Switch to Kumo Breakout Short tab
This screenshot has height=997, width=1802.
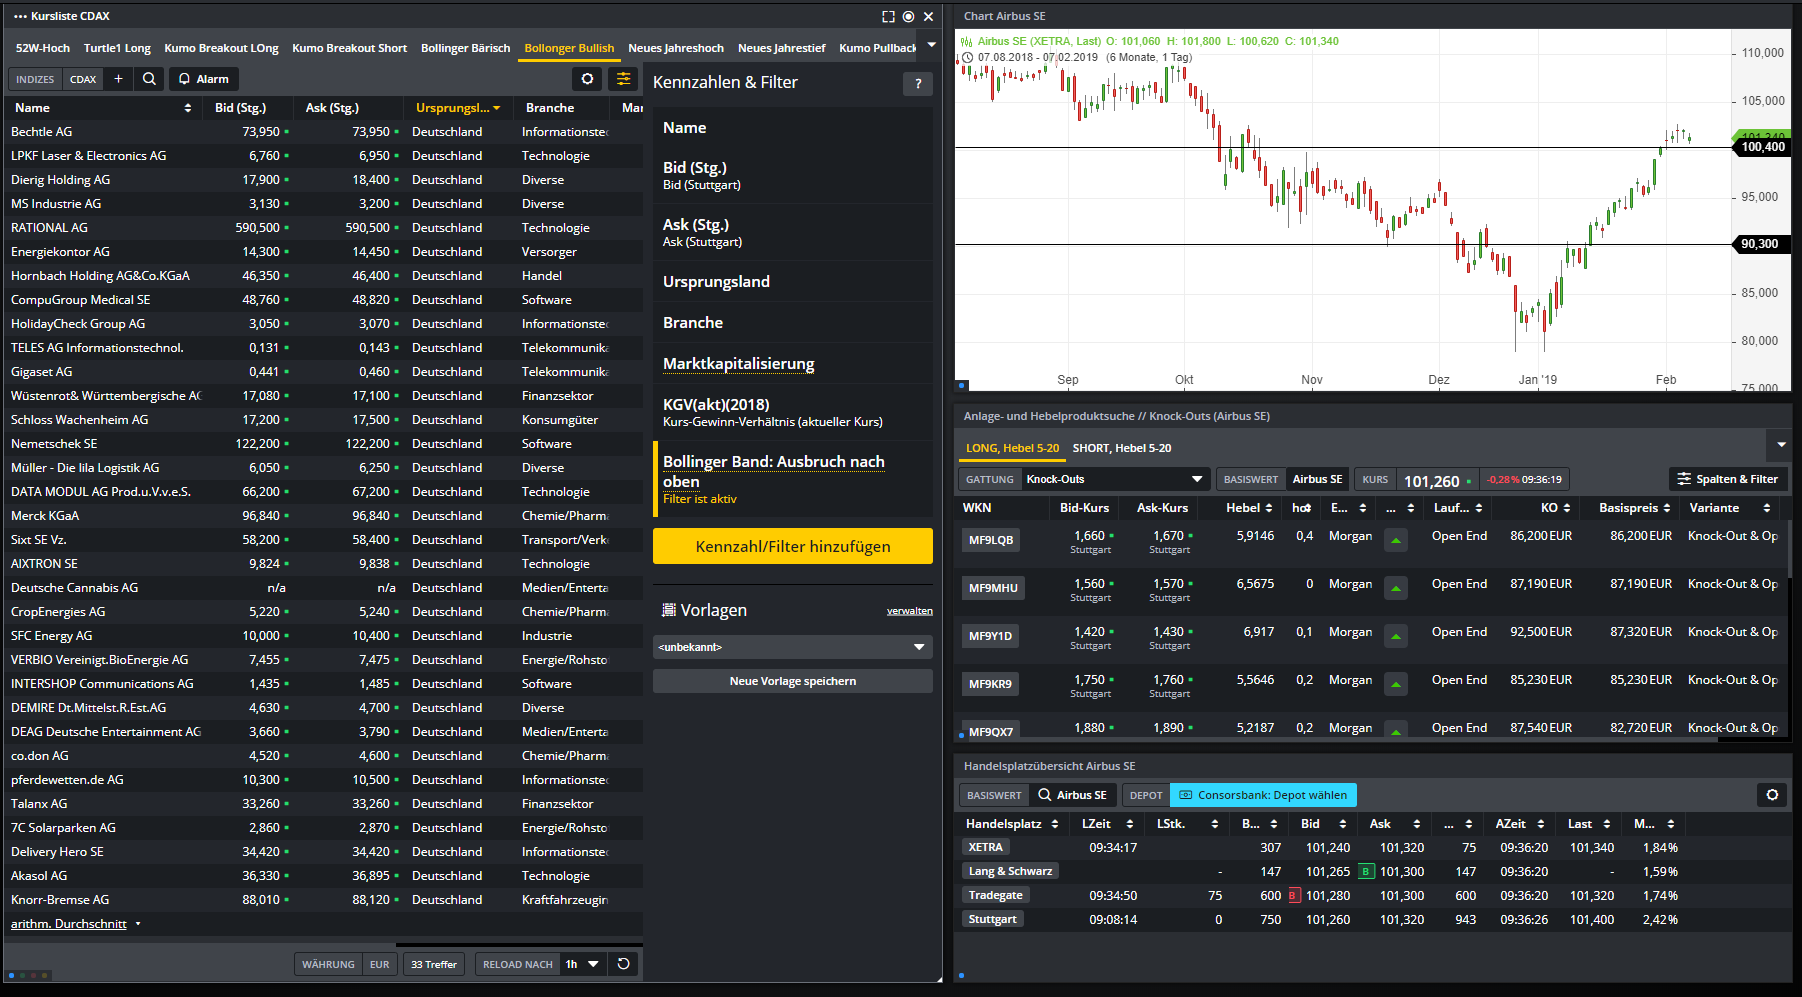[x=349, y=48]
